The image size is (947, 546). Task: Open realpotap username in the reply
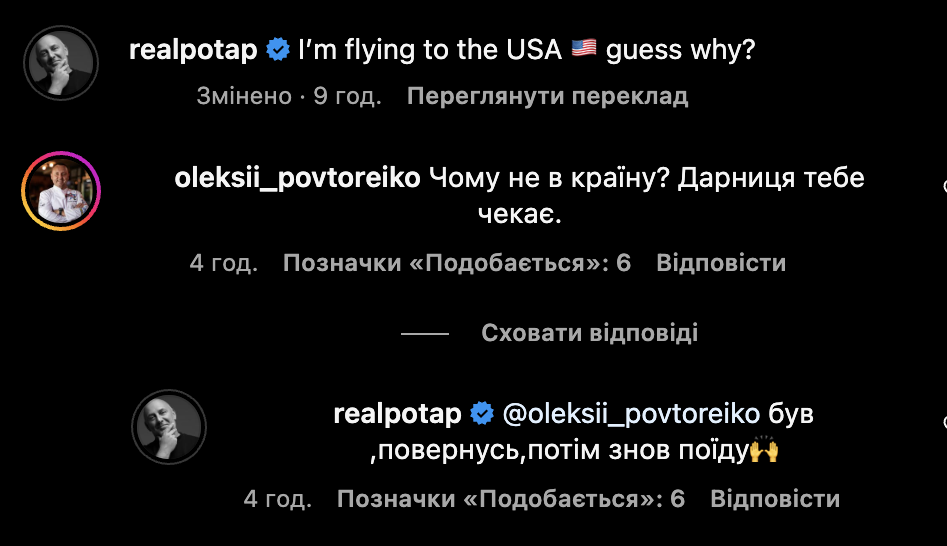click(x=398, y=414)
